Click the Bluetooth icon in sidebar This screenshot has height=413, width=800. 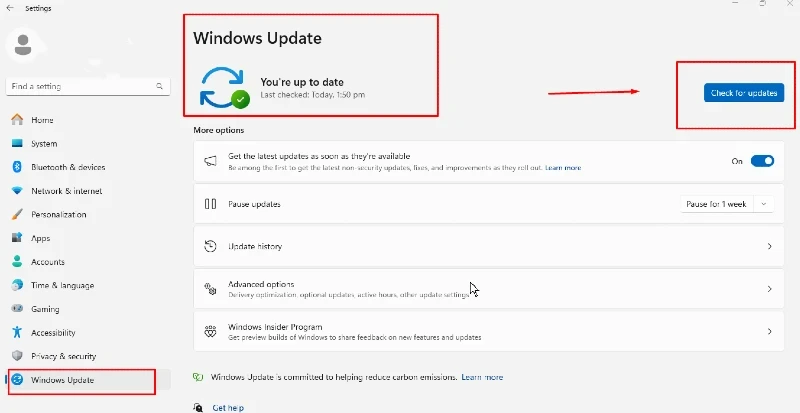pyautogui.click(x=17, y=167)
